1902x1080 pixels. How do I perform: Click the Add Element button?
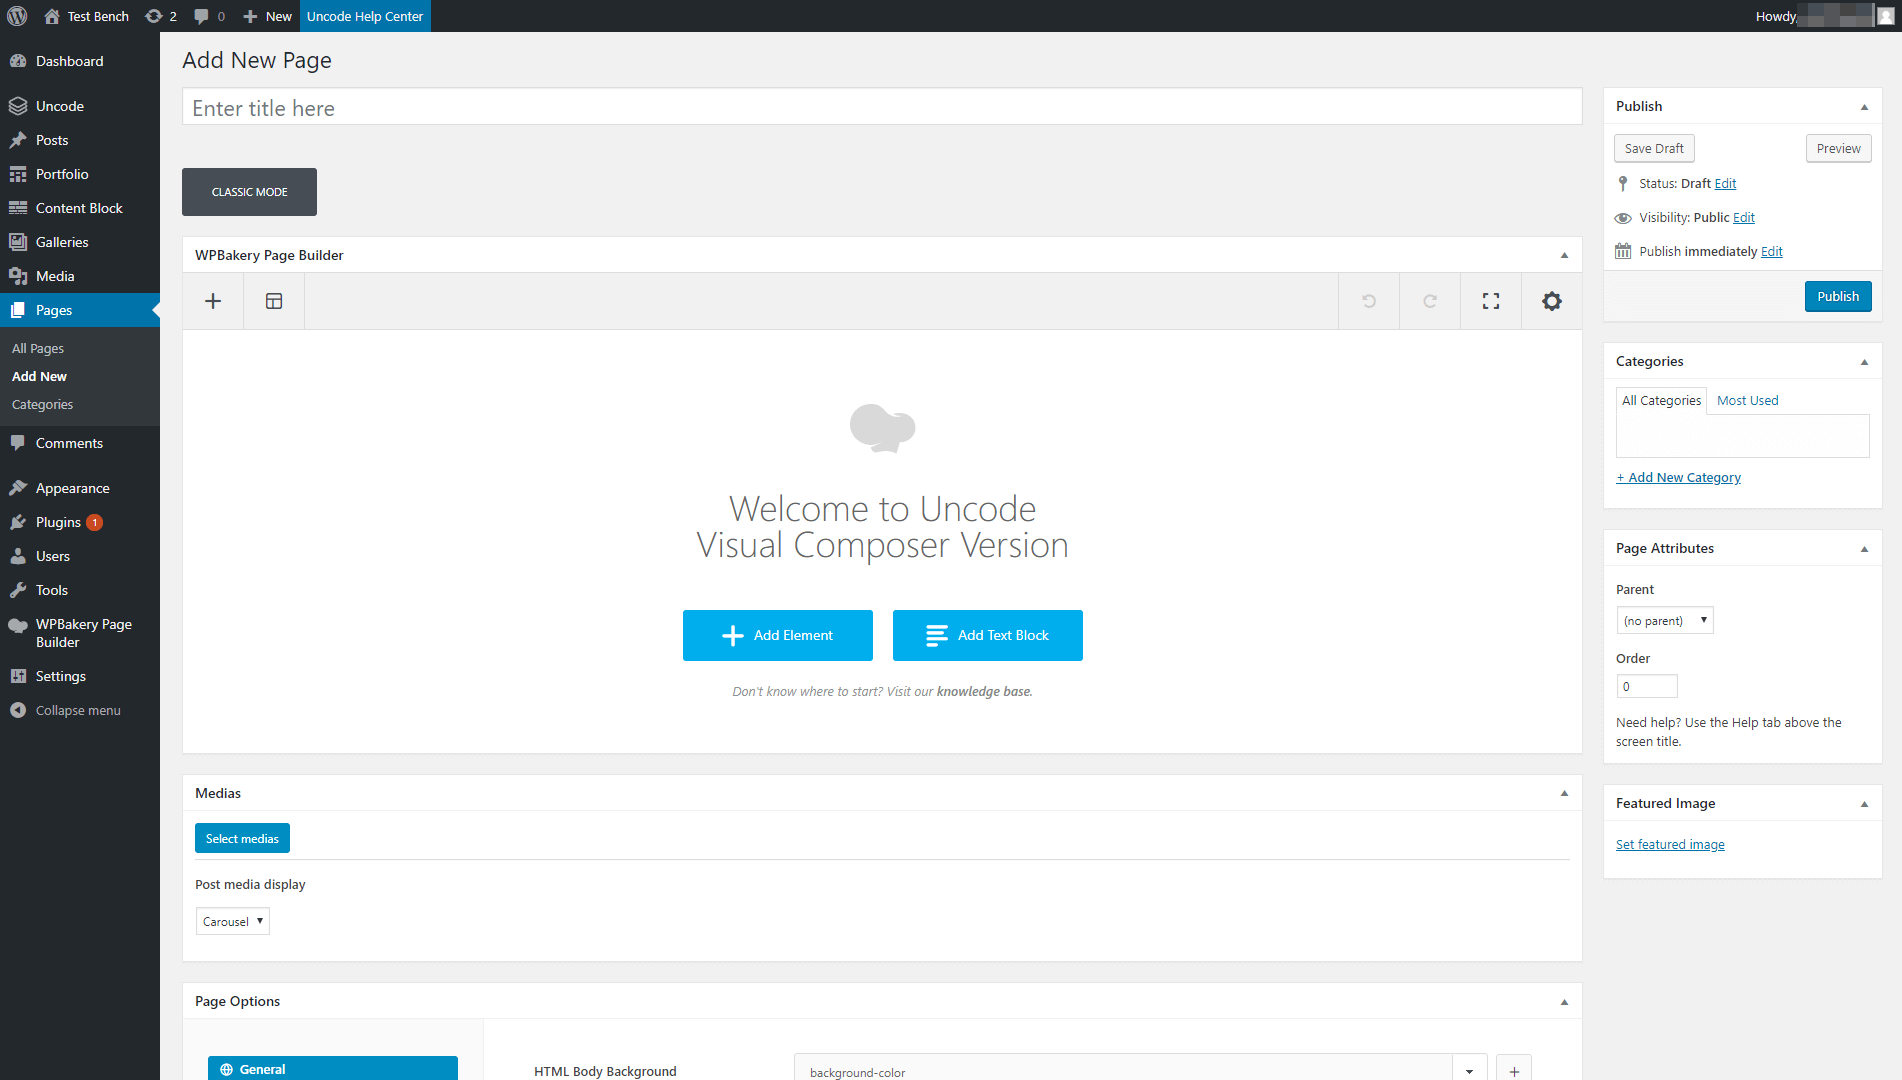778,635
